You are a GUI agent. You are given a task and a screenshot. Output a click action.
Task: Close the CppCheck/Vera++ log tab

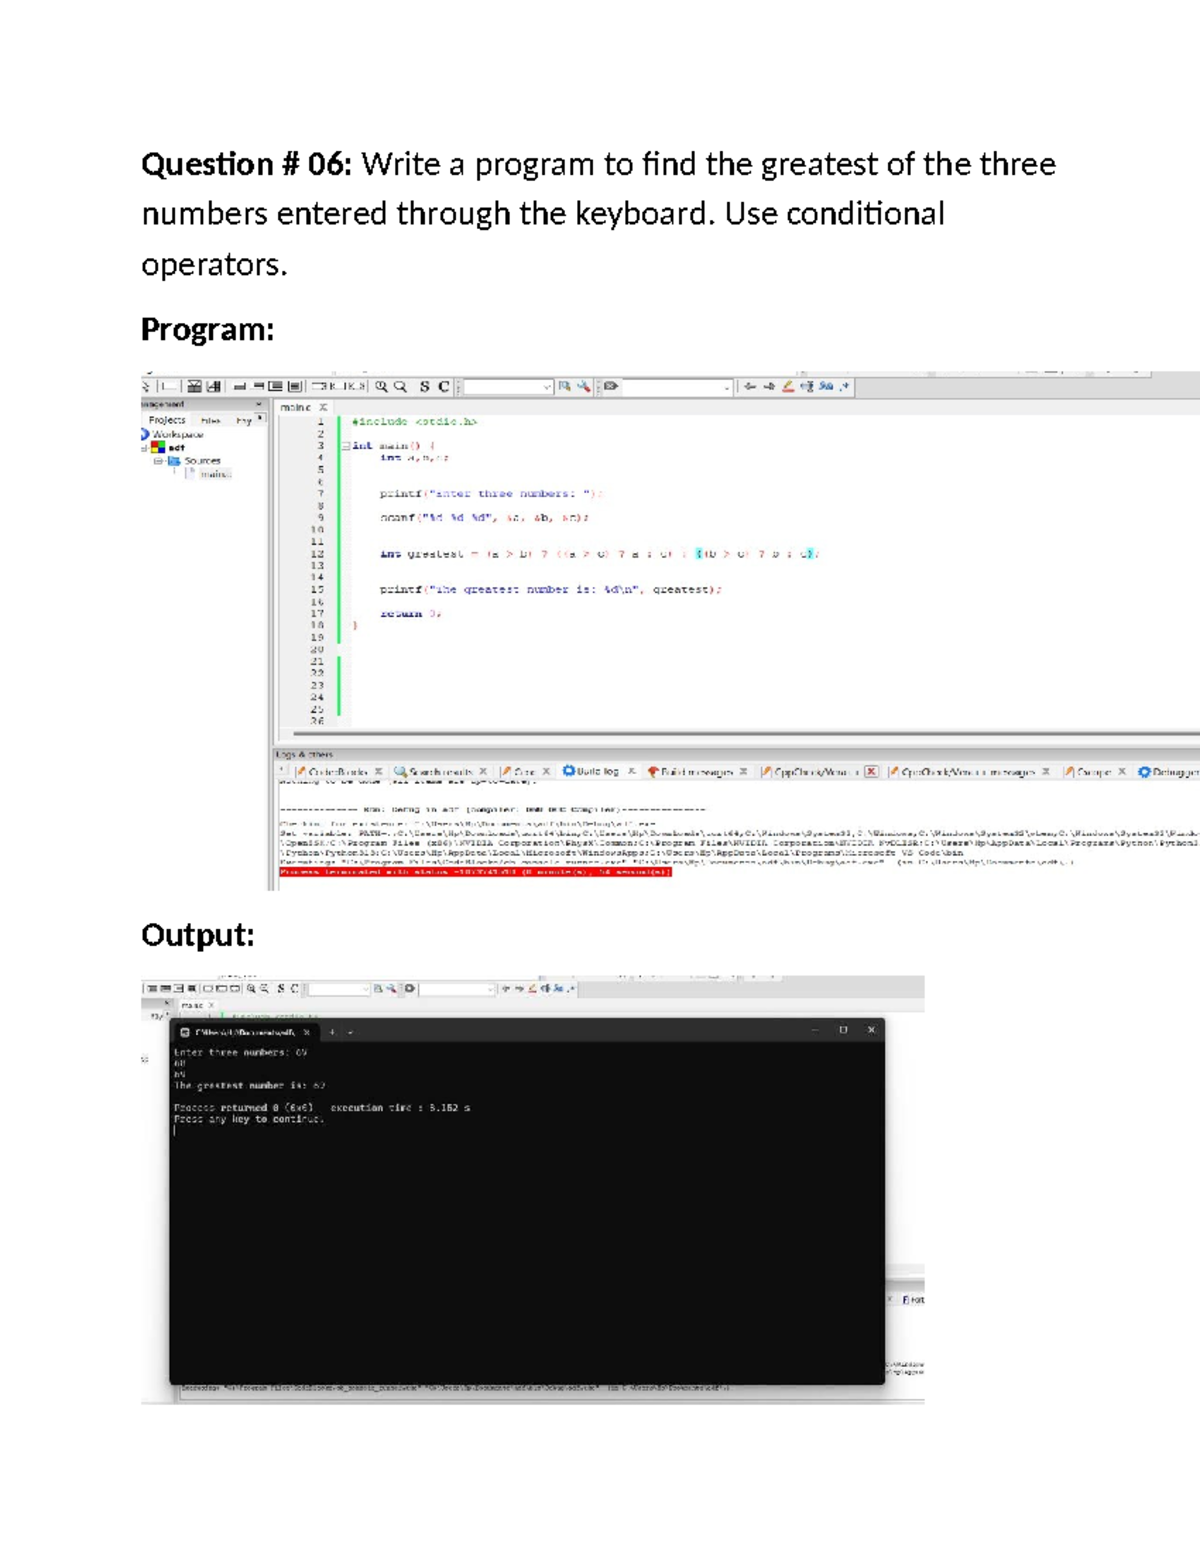coord(871,771)
